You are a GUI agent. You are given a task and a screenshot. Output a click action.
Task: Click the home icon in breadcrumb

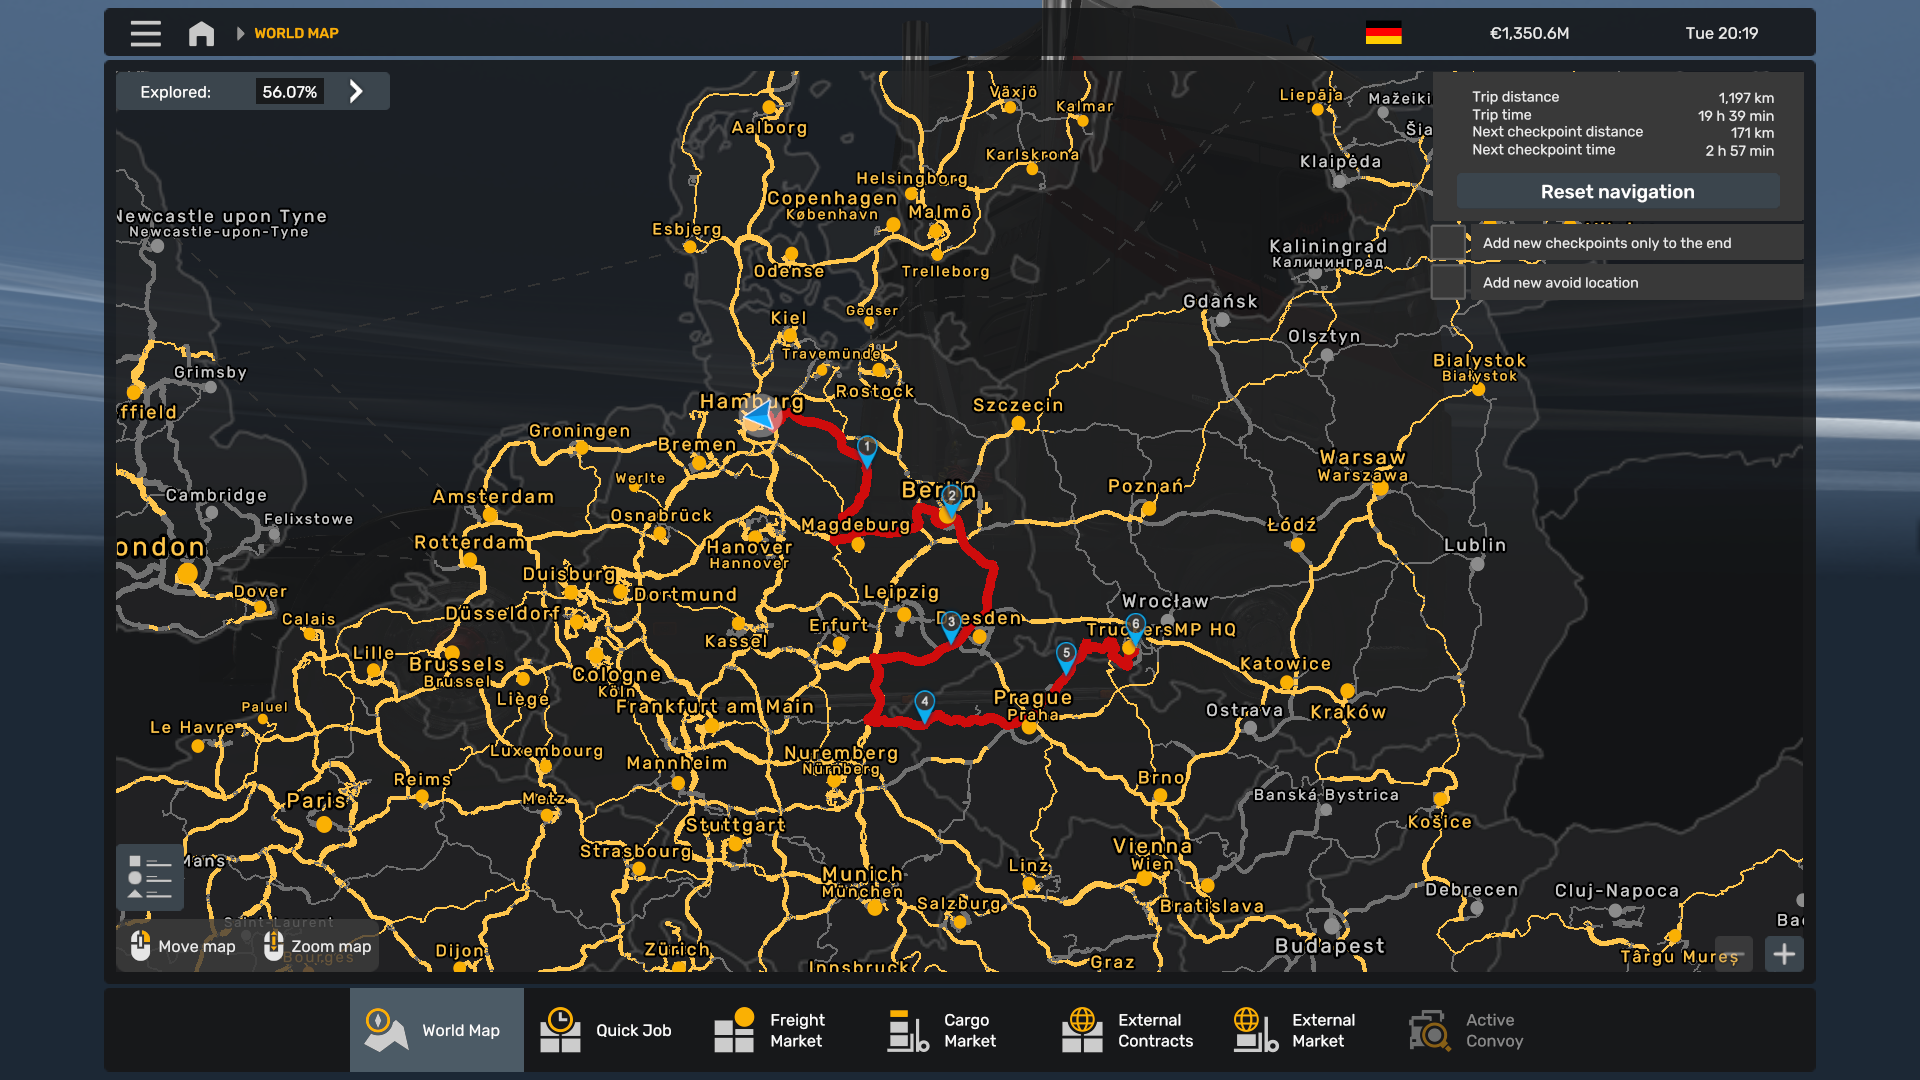click(x=201, y=33)
